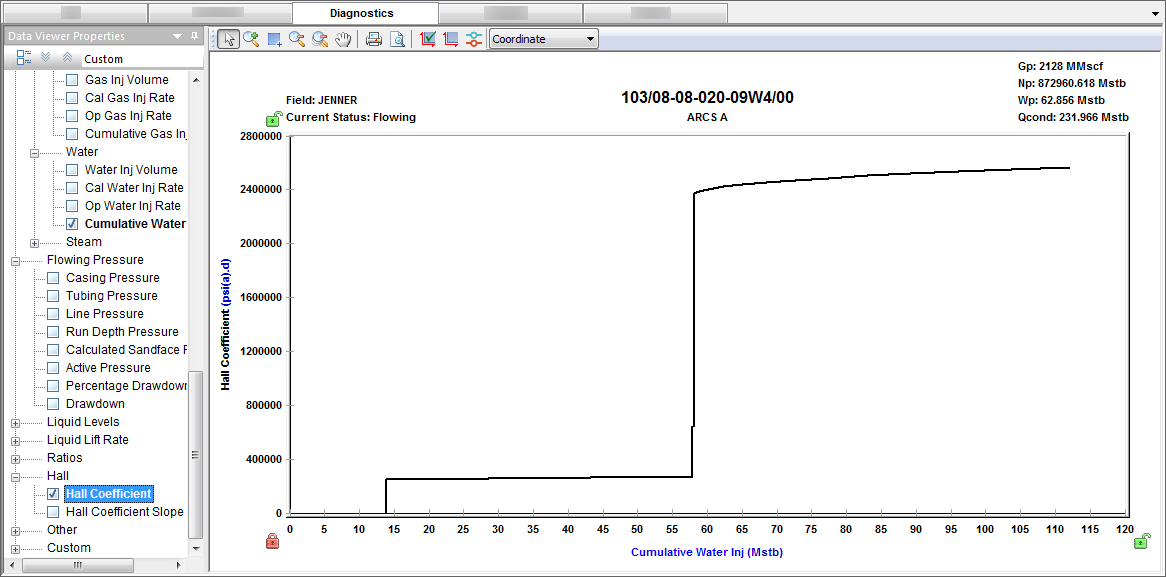Click the zoom out all magnifier icon
Image resolution: width=1166 pixels, height=577 pixels.
(x=321, y=39)
